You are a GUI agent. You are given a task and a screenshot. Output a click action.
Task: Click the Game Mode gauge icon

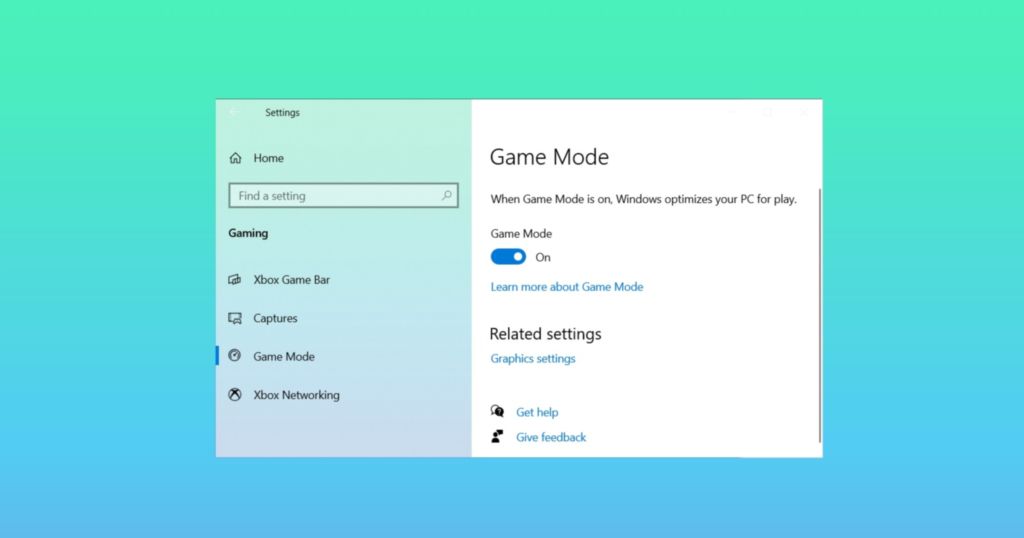coord(235,356)
